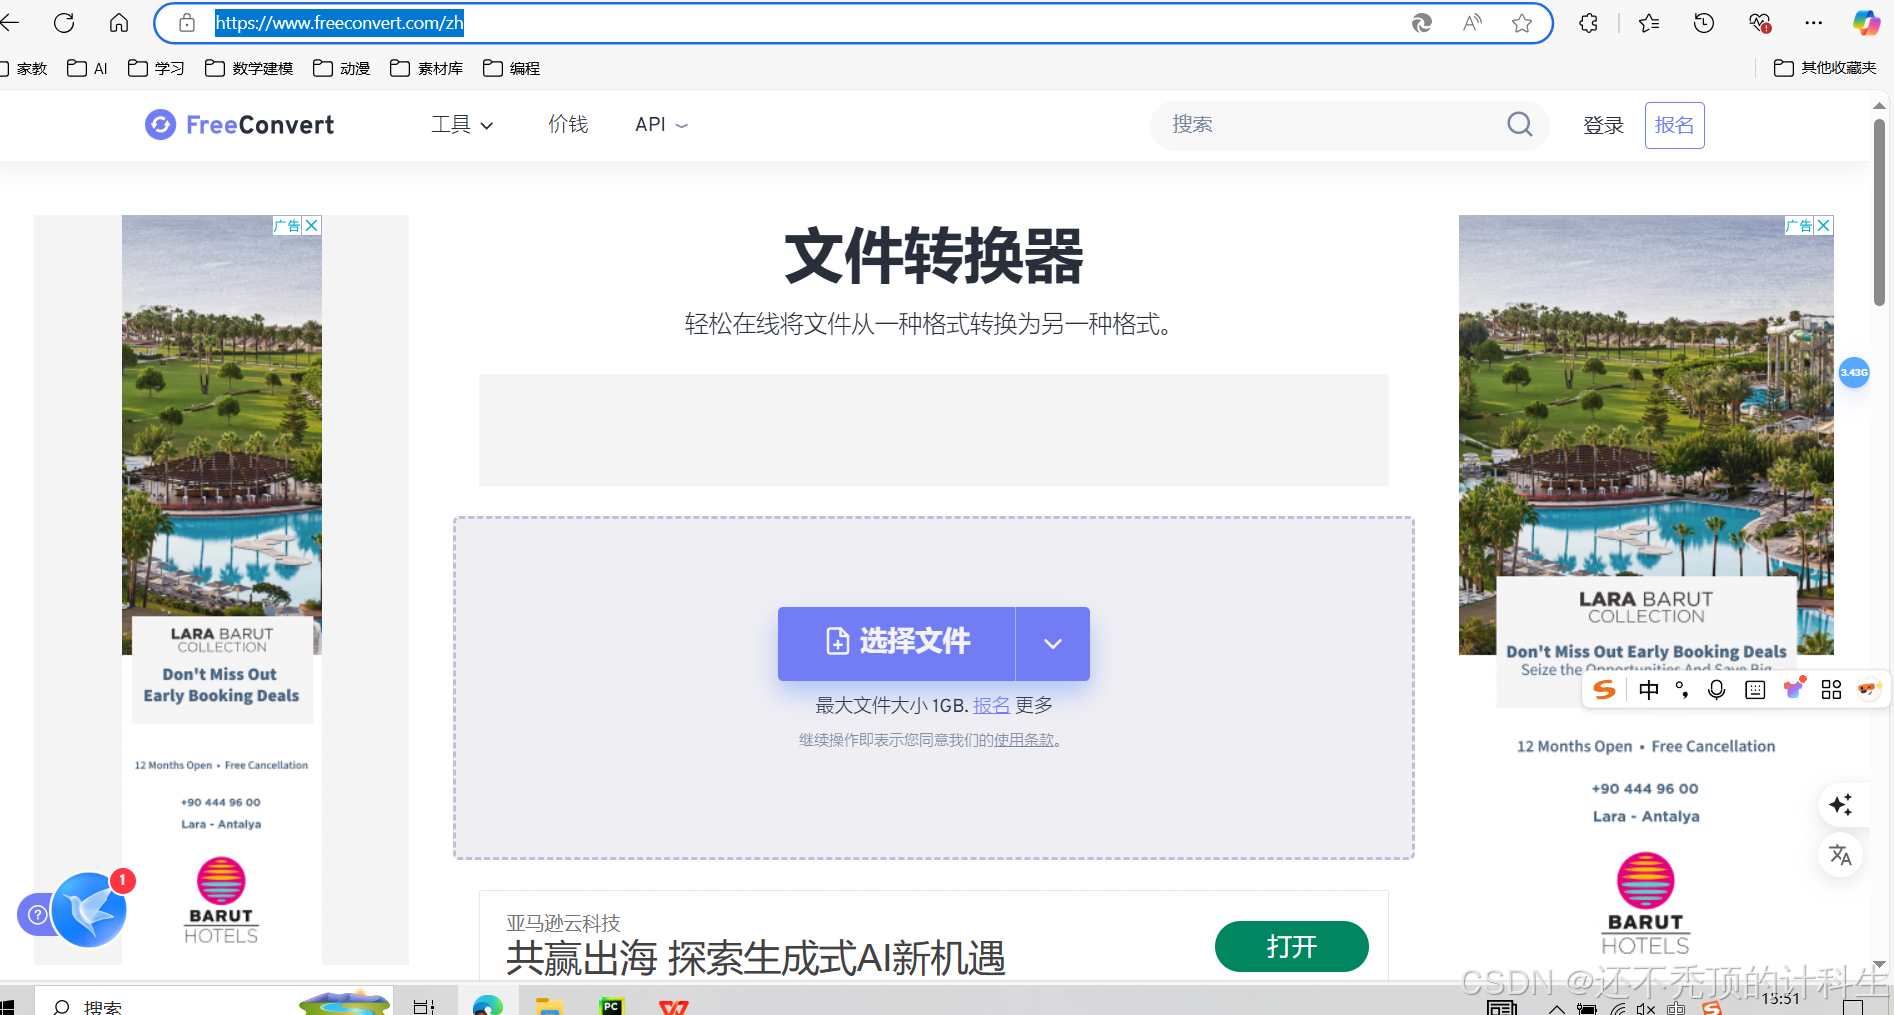Open browsing history clock icon

(1704, 23)
